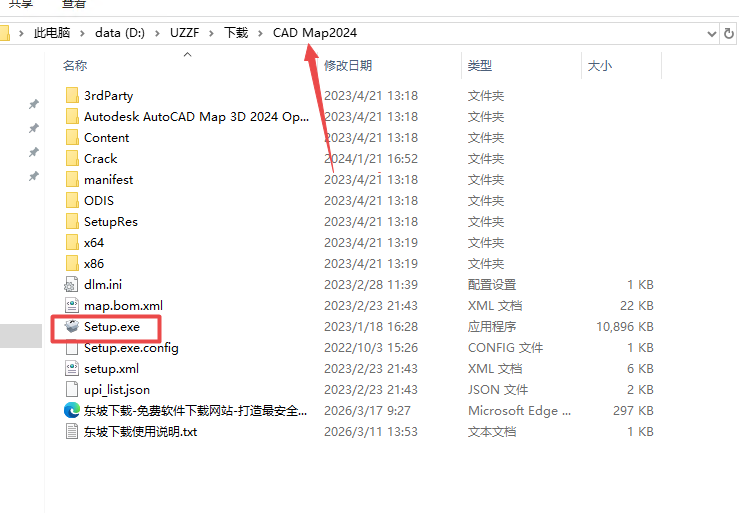The image size is (739, 513).
Task: Click the 3rdParty folder icon
Action: [x=71, y=96]
